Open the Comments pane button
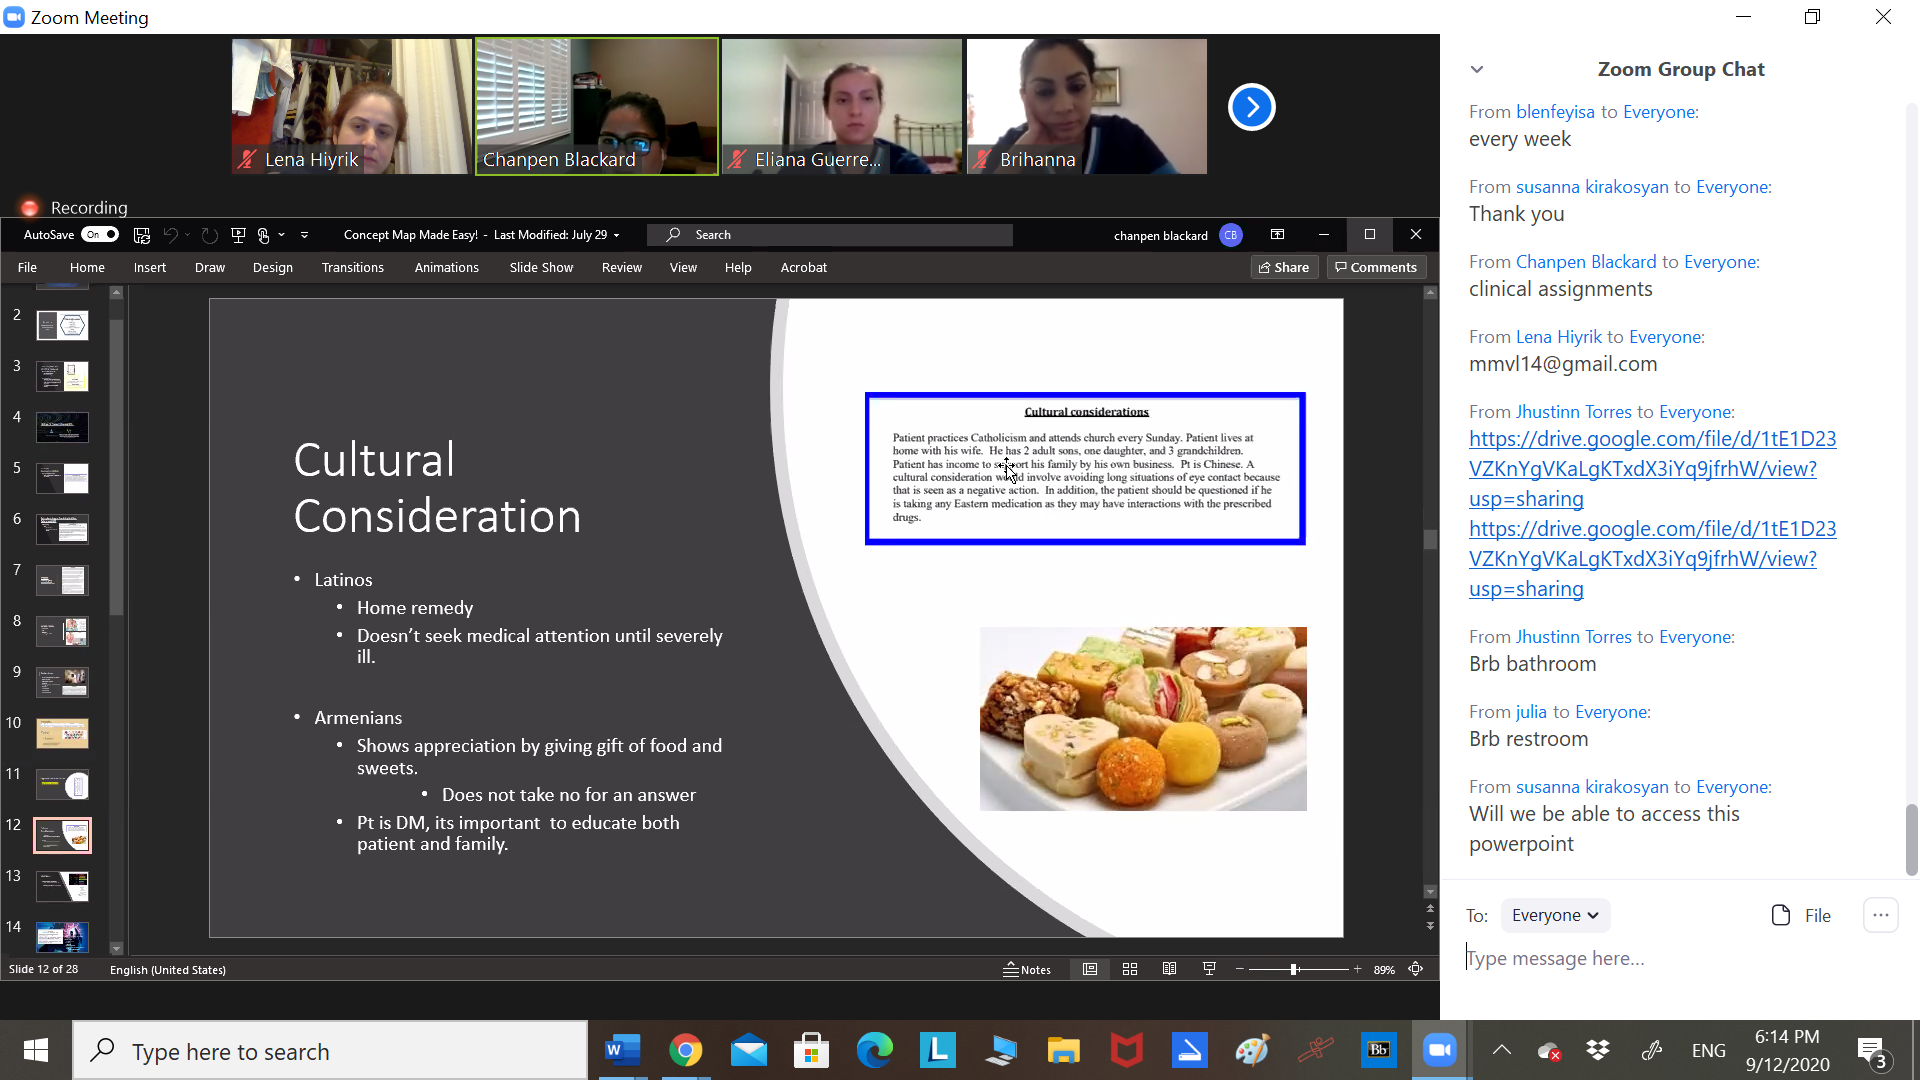Image resolution: width=1920 pixels, height=1080 pixels. [1376, 267]
